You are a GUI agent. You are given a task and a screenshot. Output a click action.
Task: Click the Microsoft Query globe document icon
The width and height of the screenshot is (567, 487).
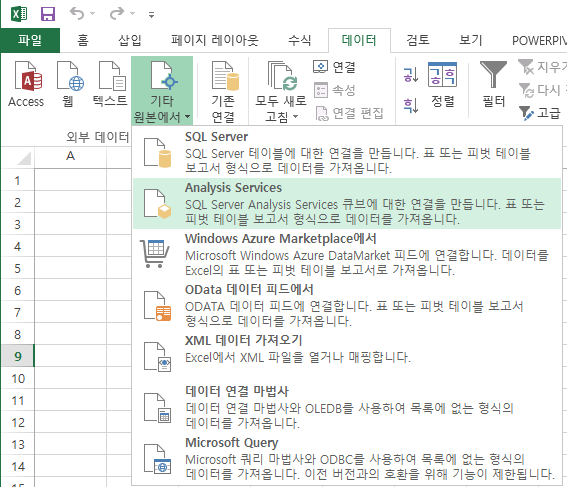pyautogui.click(x=157, y=459)
